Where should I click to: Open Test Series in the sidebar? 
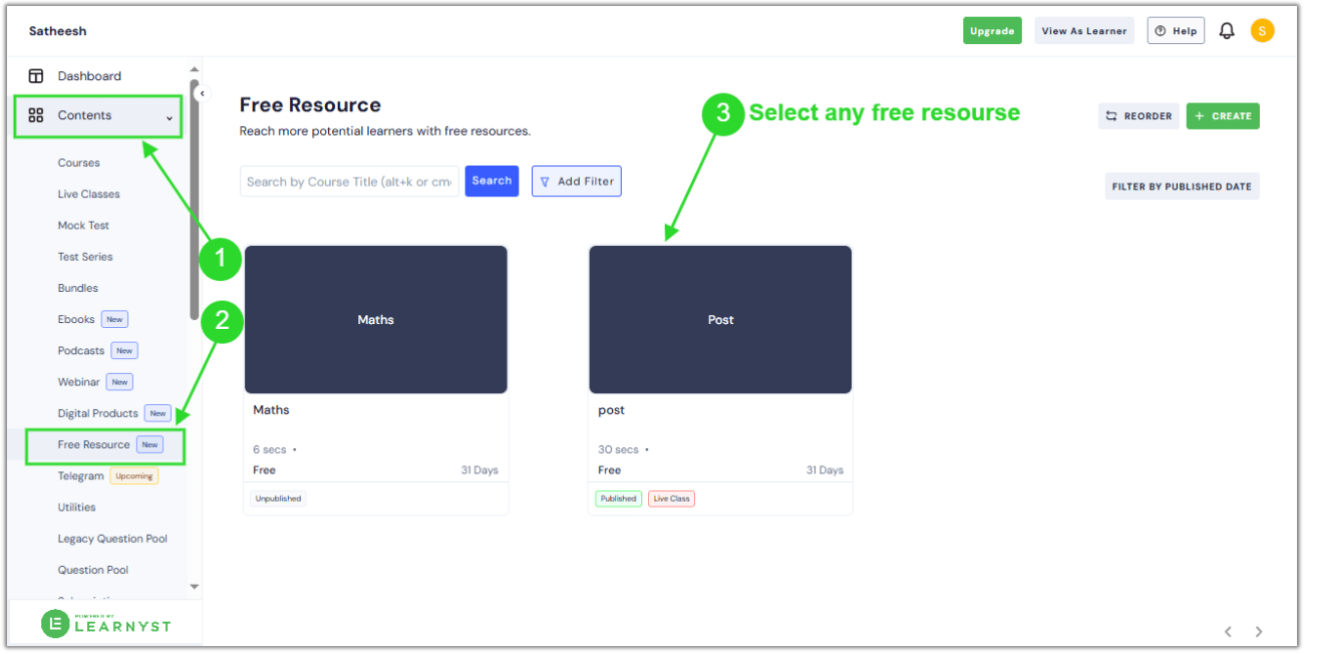tap(85, 257)
